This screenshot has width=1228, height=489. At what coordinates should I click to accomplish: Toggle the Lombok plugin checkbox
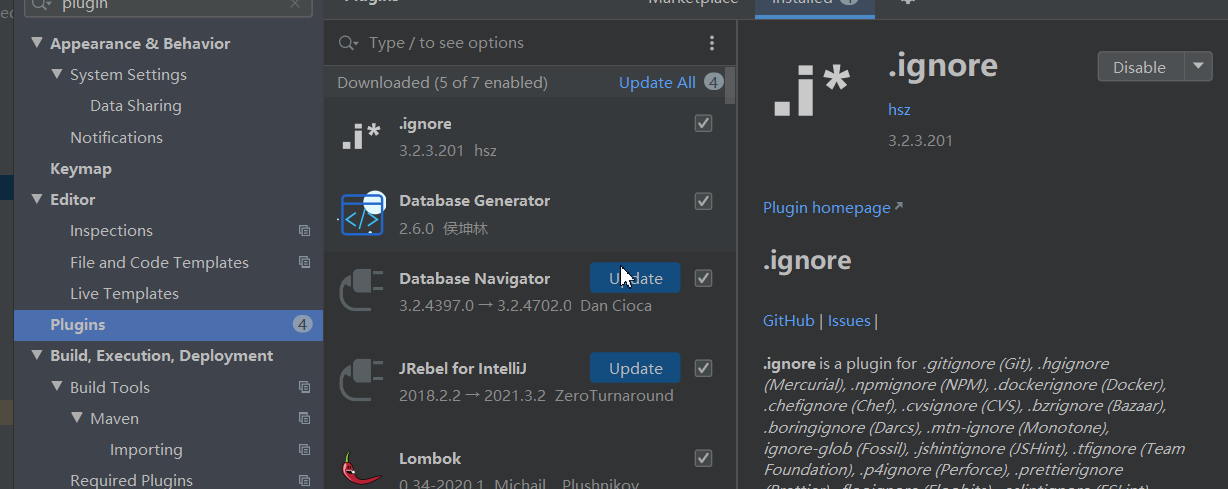point(703,458)
